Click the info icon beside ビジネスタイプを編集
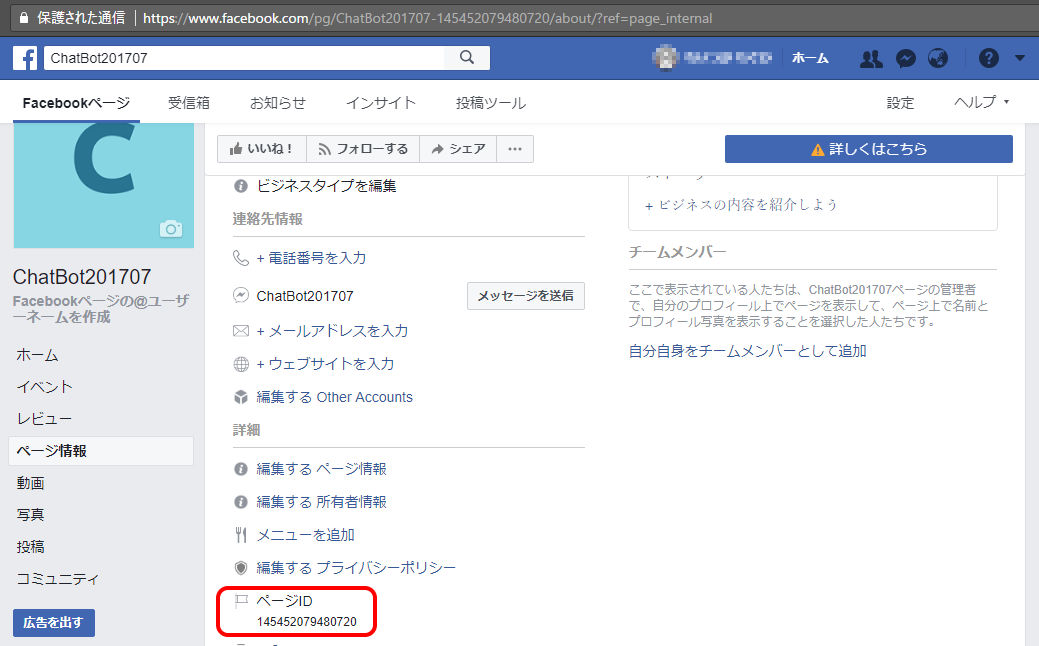Screen dimensions: 1039x646 (x=241, y=186)
